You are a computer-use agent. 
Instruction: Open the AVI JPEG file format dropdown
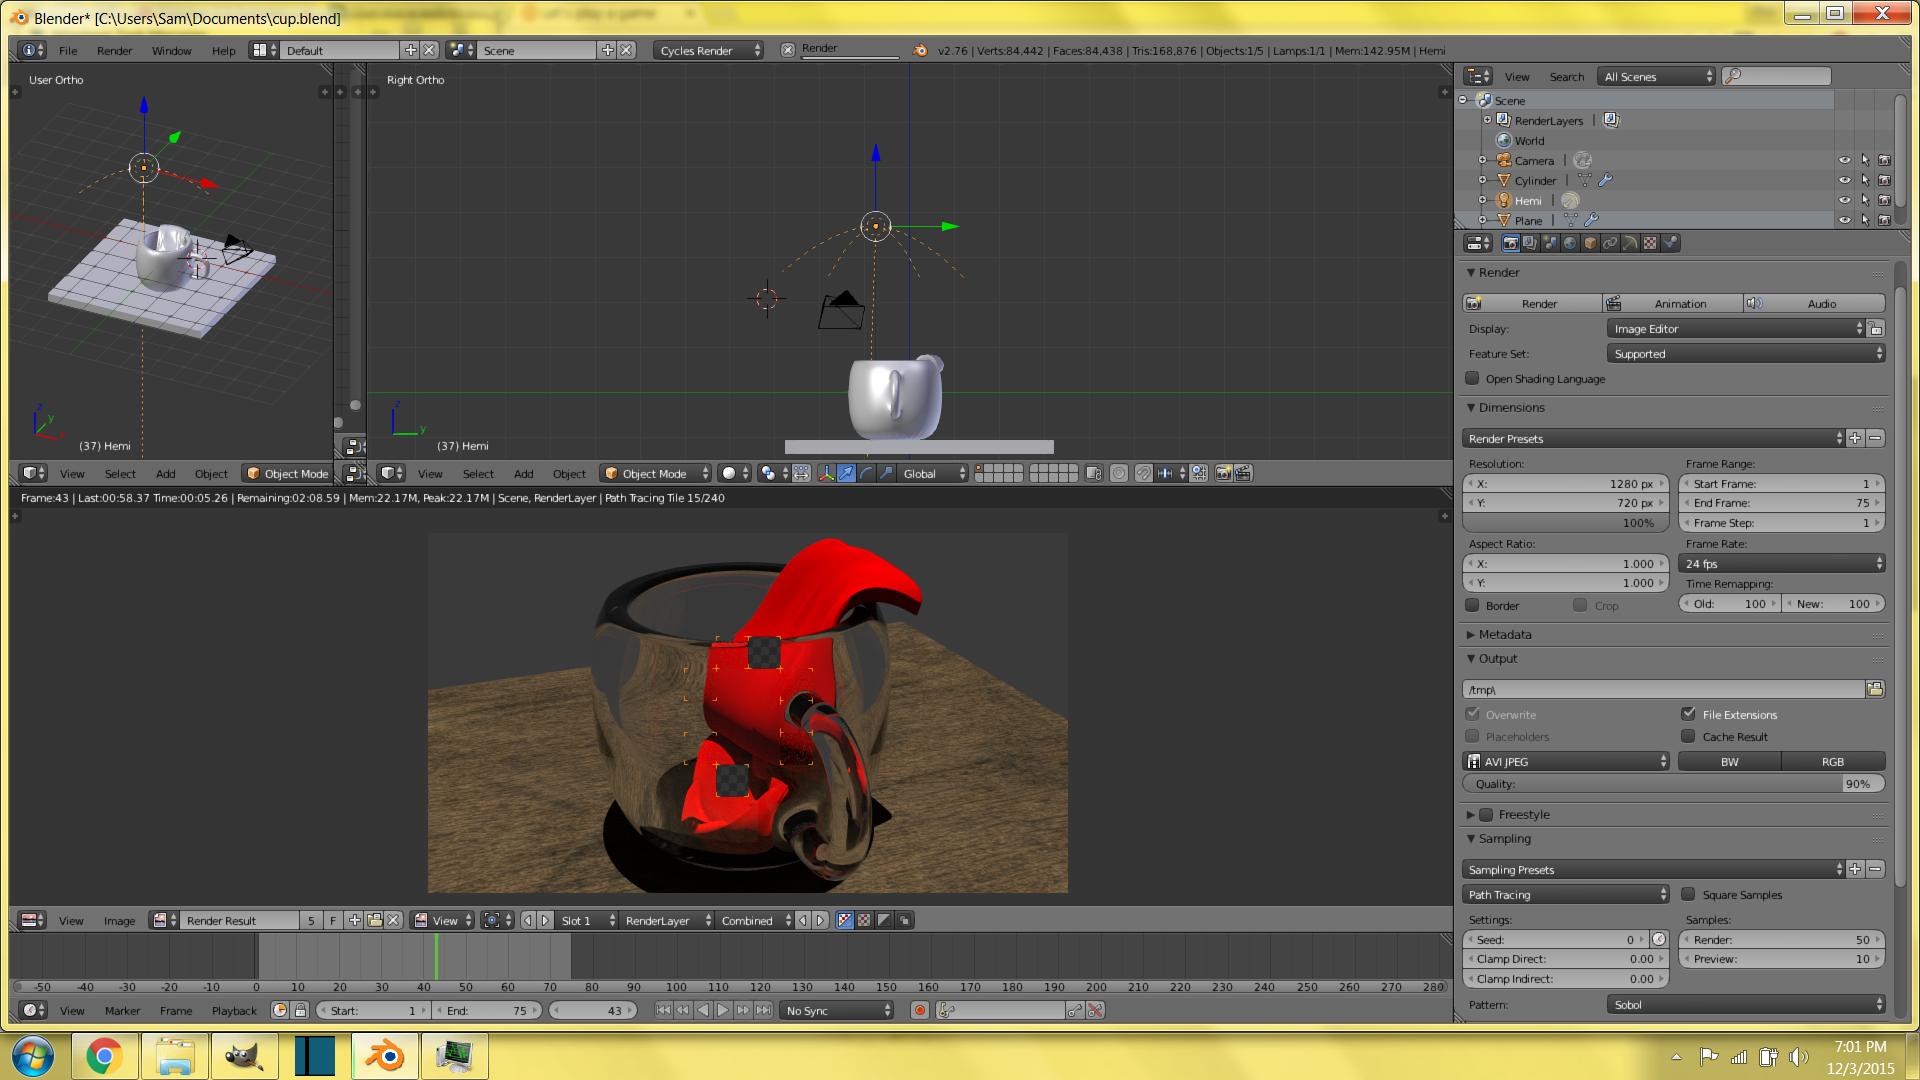pyautogui.click(x=1566, y=761)
